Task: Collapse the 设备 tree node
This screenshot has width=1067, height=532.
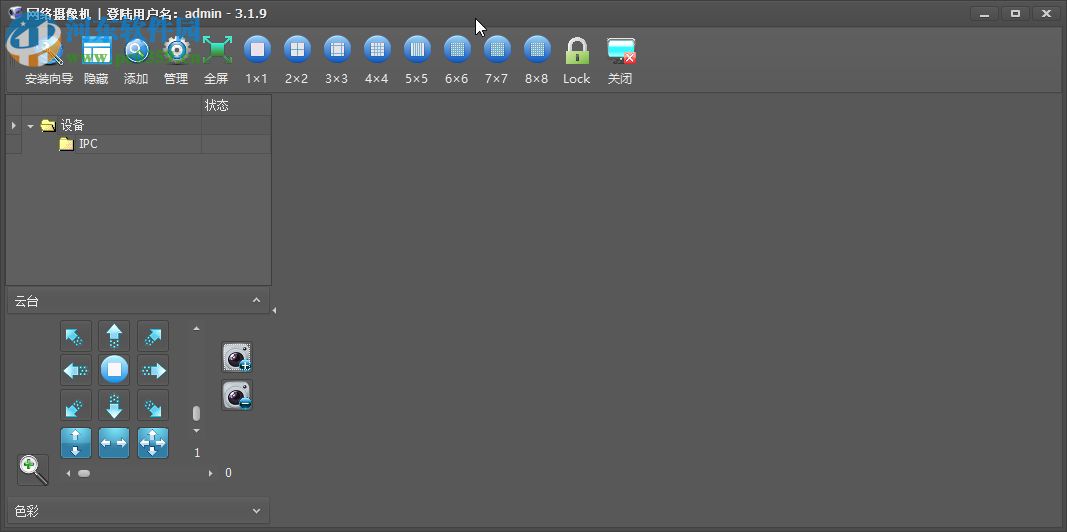Action: click(x=30, y=126)
